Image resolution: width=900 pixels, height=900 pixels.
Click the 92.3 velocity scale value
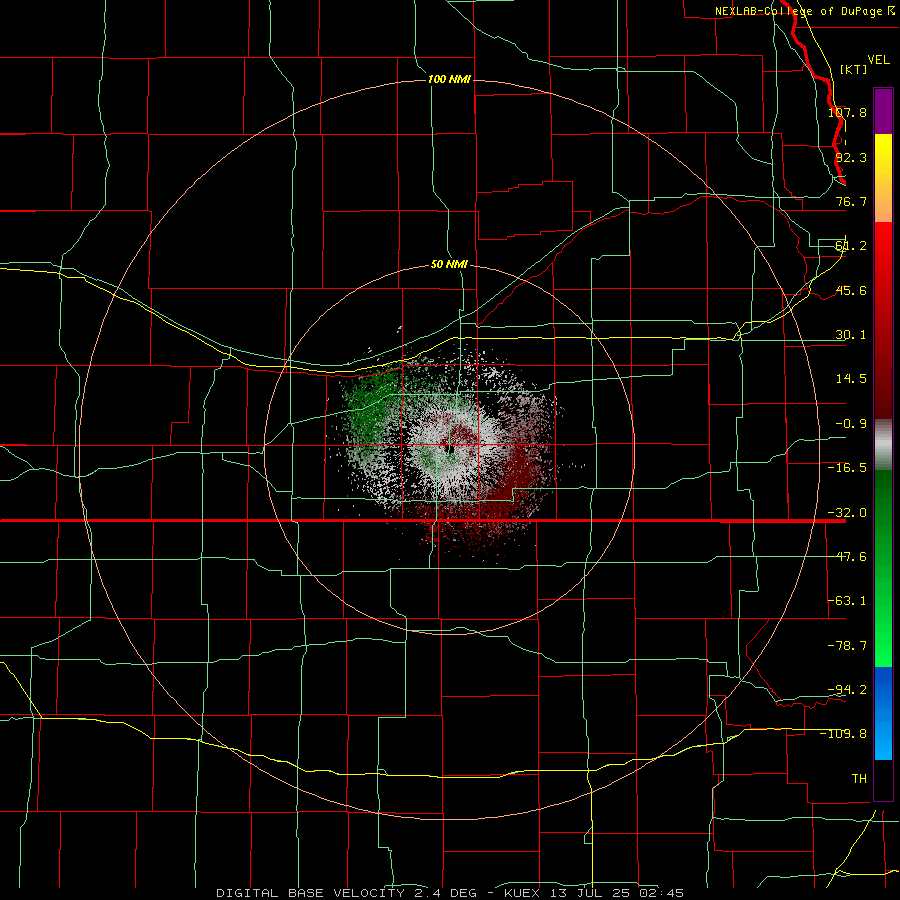pyautogui.click(x=851, y=157)
